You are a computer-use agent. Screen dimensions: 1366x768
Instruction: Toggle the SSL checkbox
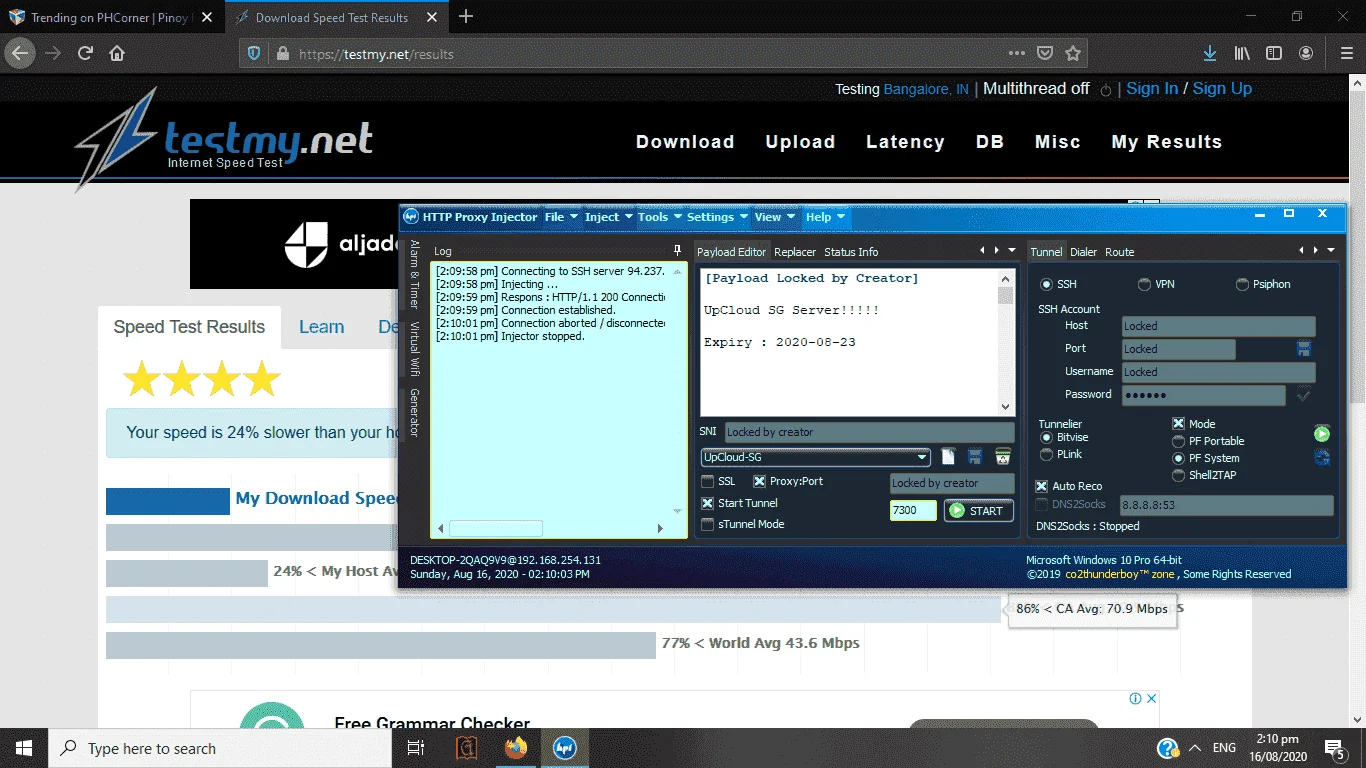pos(708,481)
